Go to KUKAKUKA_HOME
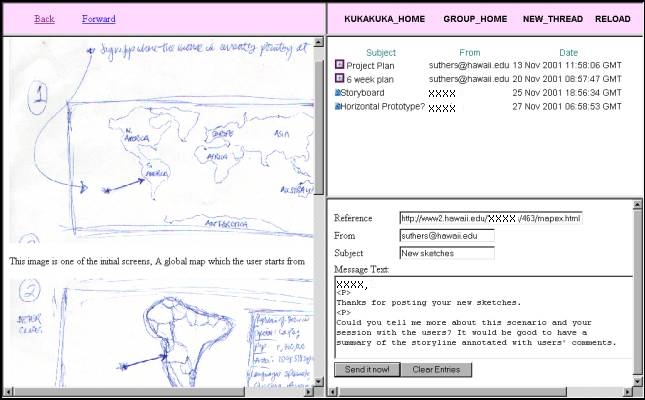The image size is (645, 400). tap(384, 19)
